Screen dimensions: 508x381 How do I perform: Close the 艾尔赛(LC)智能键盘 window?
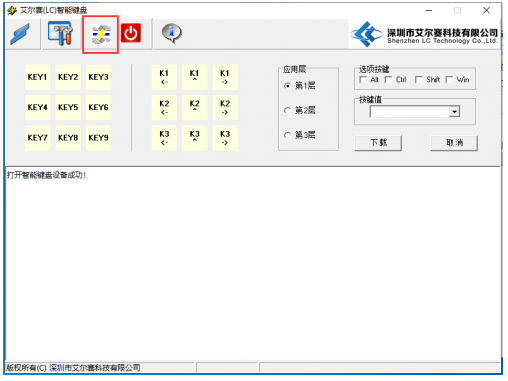point(486,11)
